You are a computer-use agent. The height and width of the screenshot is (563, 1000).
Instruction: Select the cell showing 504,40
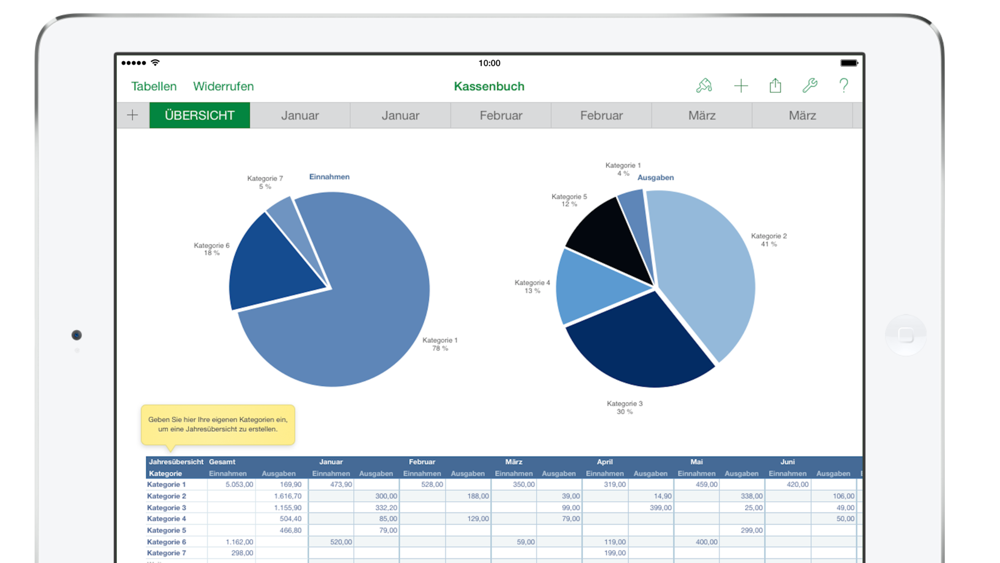pos(282,519)
